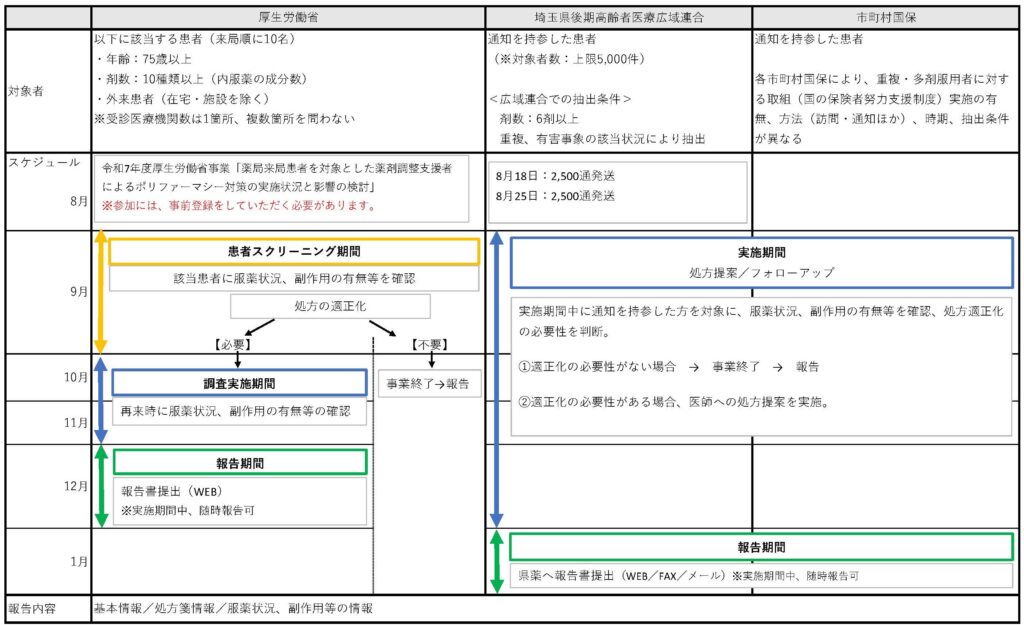The image size is (1024, 625).
Task: Select the text 該当患者に服薬状況、副作用の有無等を確認
Action: point(294,279)
